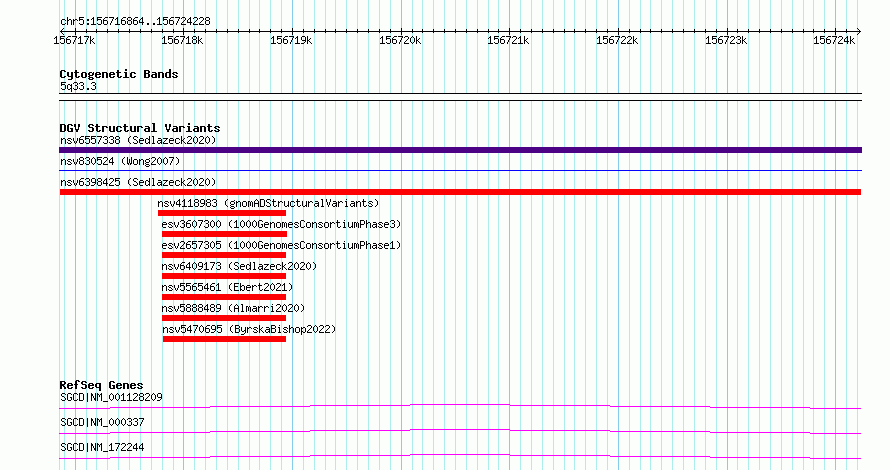
Task: Select the red bar under nsv5470695
Action: pos(224,339)
